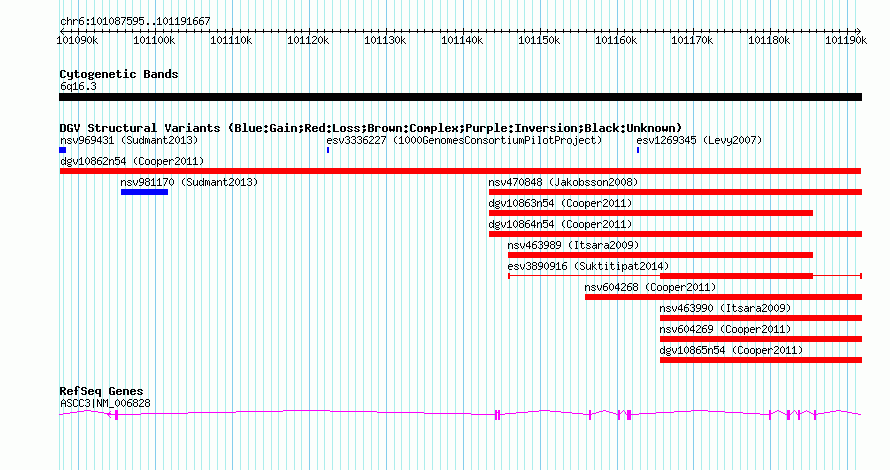890x470 pixels.
Task: Click the blue nsv981170 gain bar
Action: click(144, 192)
